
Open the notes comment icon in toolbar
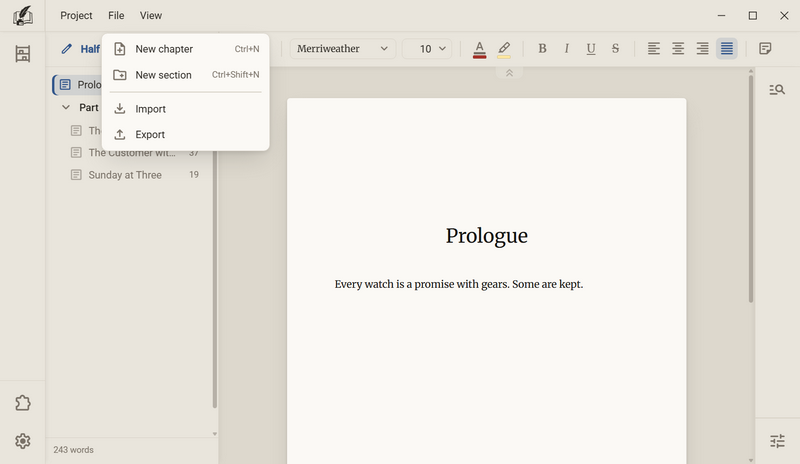click(x=765, y=48)
